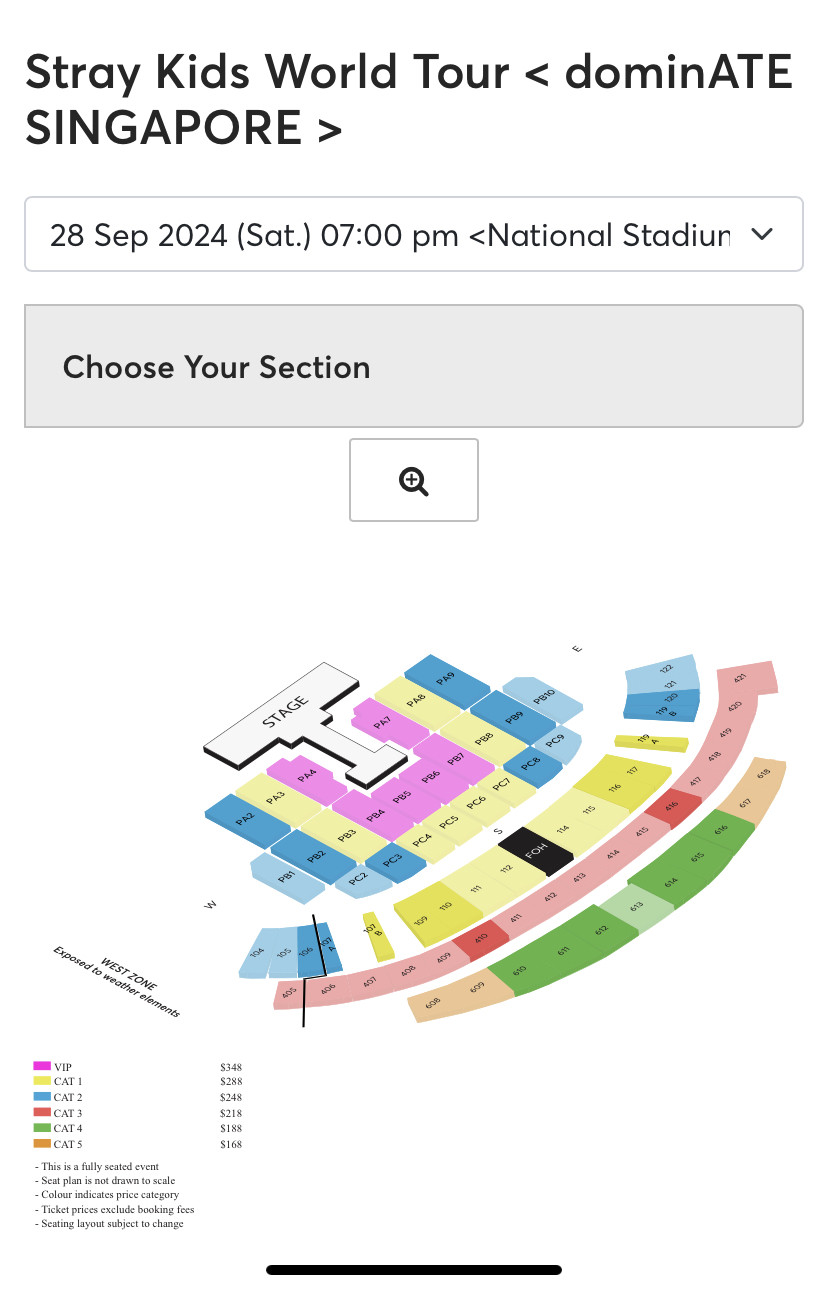The height and width of the screenshot is (1291, 828).
Task: Click the magnifier zoom-in icon
Action: pos(413,480)
